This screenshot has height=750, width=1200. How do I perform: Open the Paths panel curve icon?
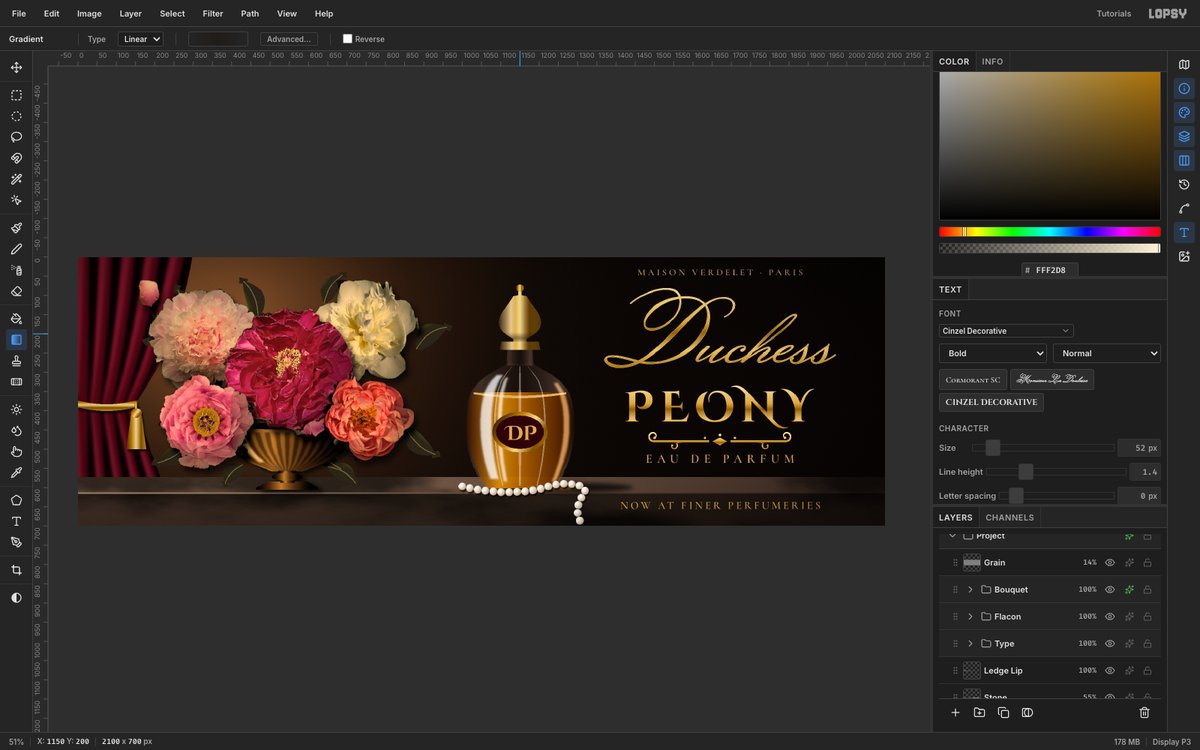pos(1184,208)
